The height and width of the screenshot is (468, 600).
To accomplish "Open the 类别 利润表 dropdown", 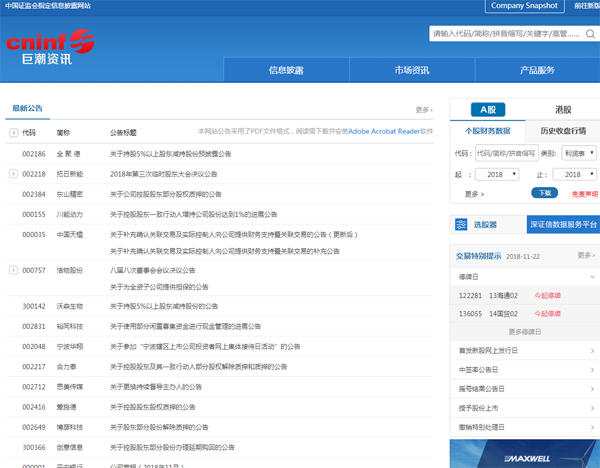I will click(579, 153).
